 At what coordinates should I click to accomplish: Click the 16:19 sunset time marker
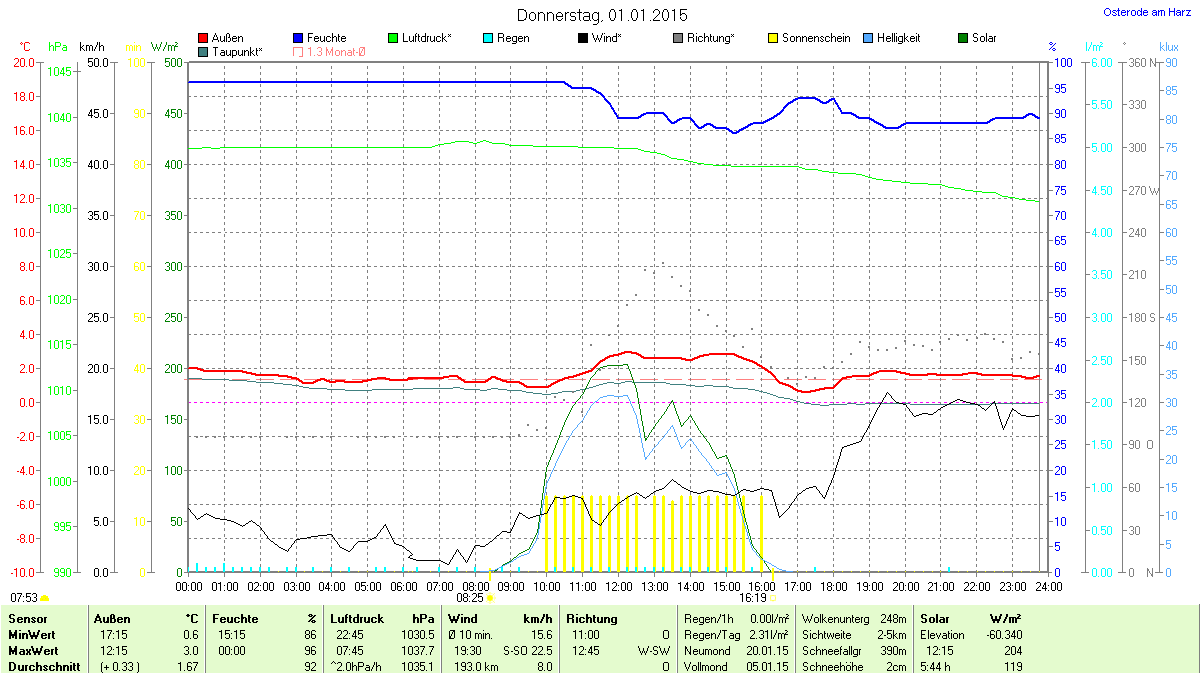tap(752, 598)
